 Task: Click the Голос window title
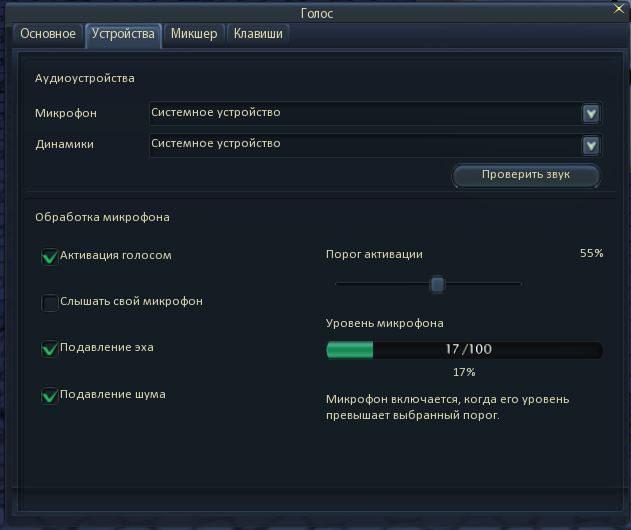point(317,14)
